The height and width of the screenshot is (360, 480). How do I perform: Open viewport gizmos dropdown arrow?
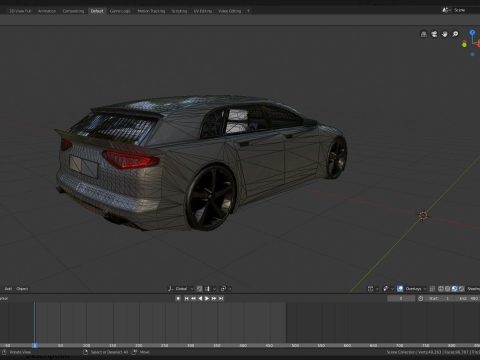392,289
